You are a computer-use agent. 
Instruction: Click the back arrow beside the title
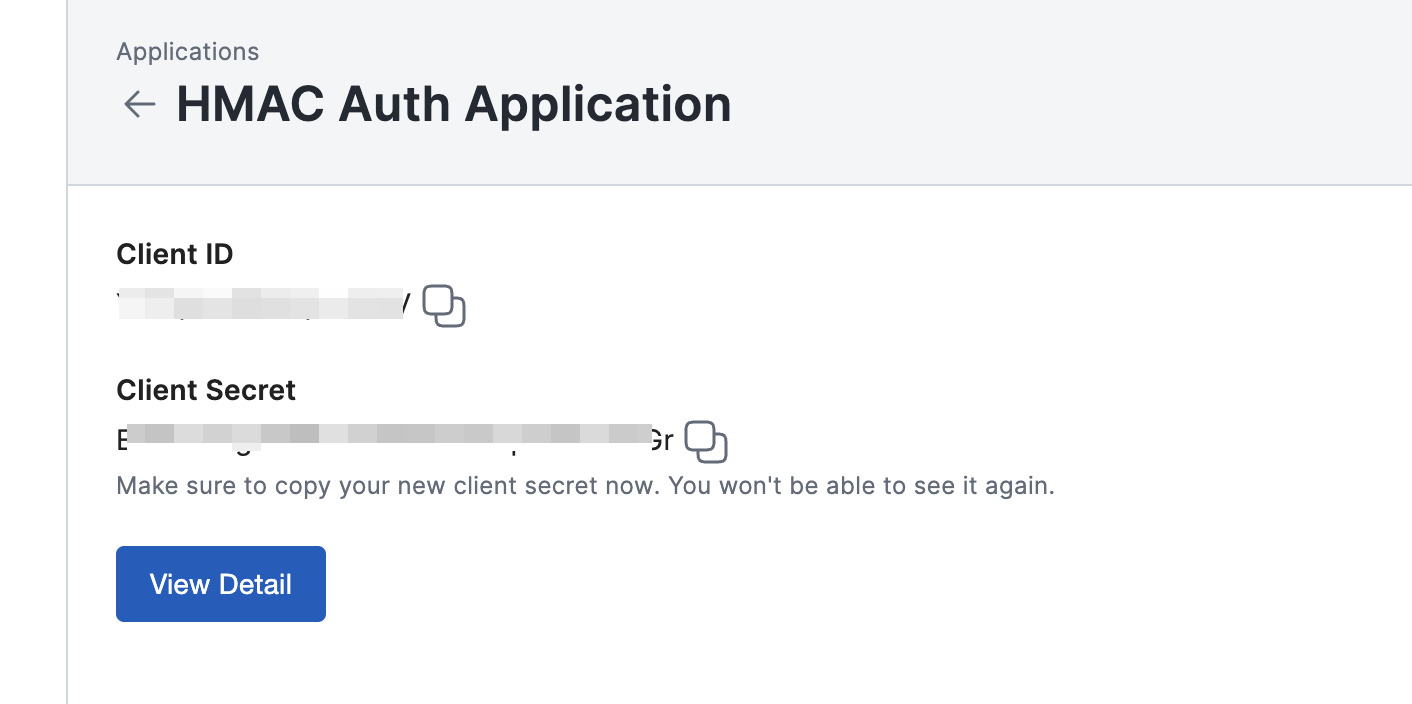[x=139, y=104]
